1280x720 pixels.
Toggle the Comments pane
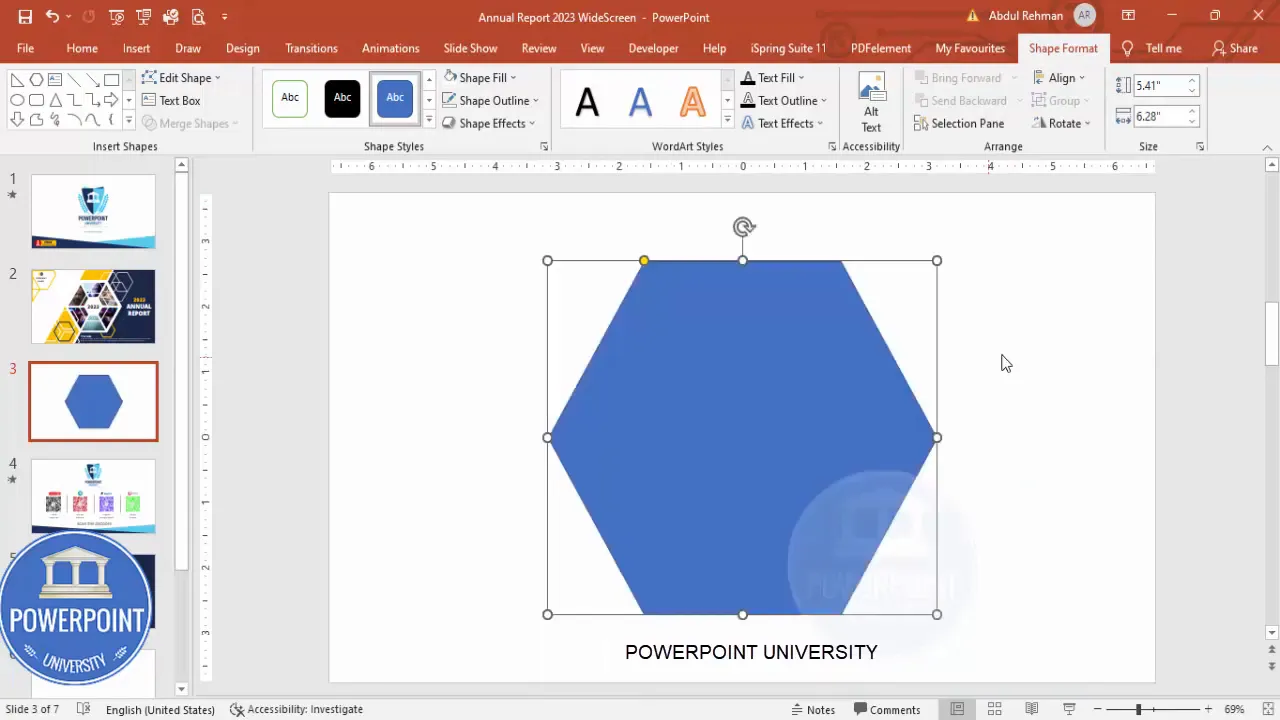tap(887, 710)
